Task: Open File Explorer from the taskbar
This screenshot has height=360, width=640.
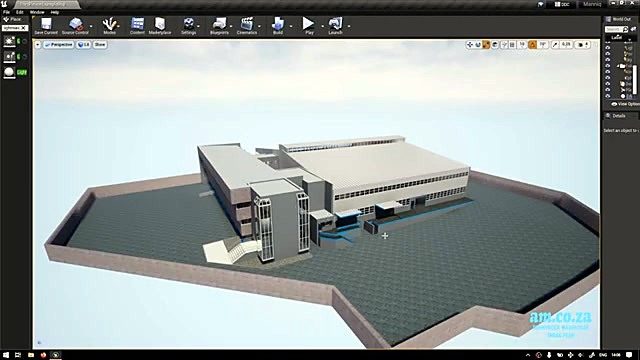Action: [x=31, y=355]
